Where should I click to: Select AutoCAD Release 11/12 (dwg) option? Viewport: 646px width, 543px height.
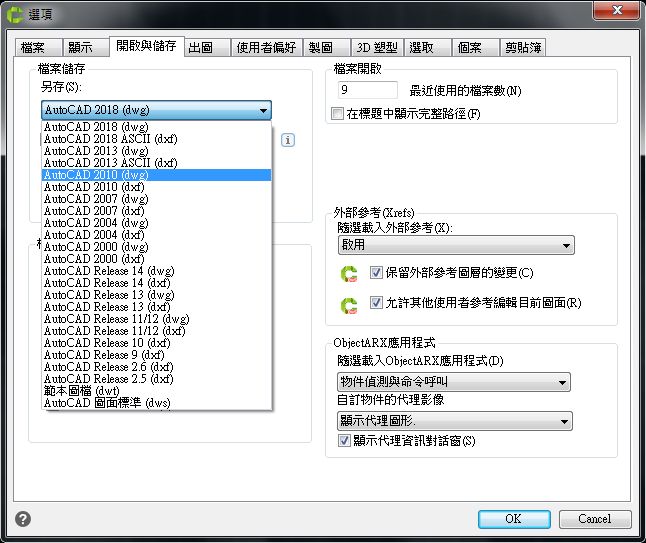tap(157, 318)
